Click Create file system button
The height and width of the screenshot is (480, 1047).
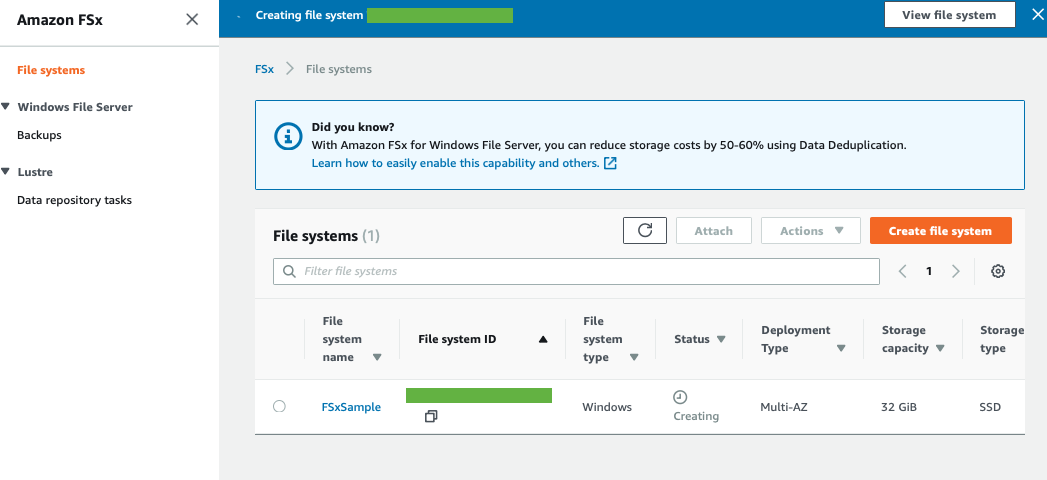click(x=940, y=231)
